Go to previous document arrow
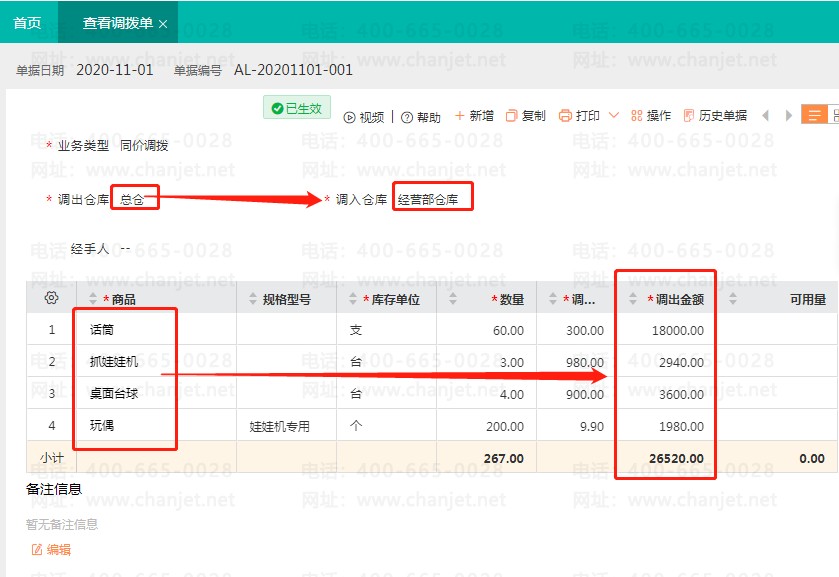The image size is (839, 577). point(766,116)
